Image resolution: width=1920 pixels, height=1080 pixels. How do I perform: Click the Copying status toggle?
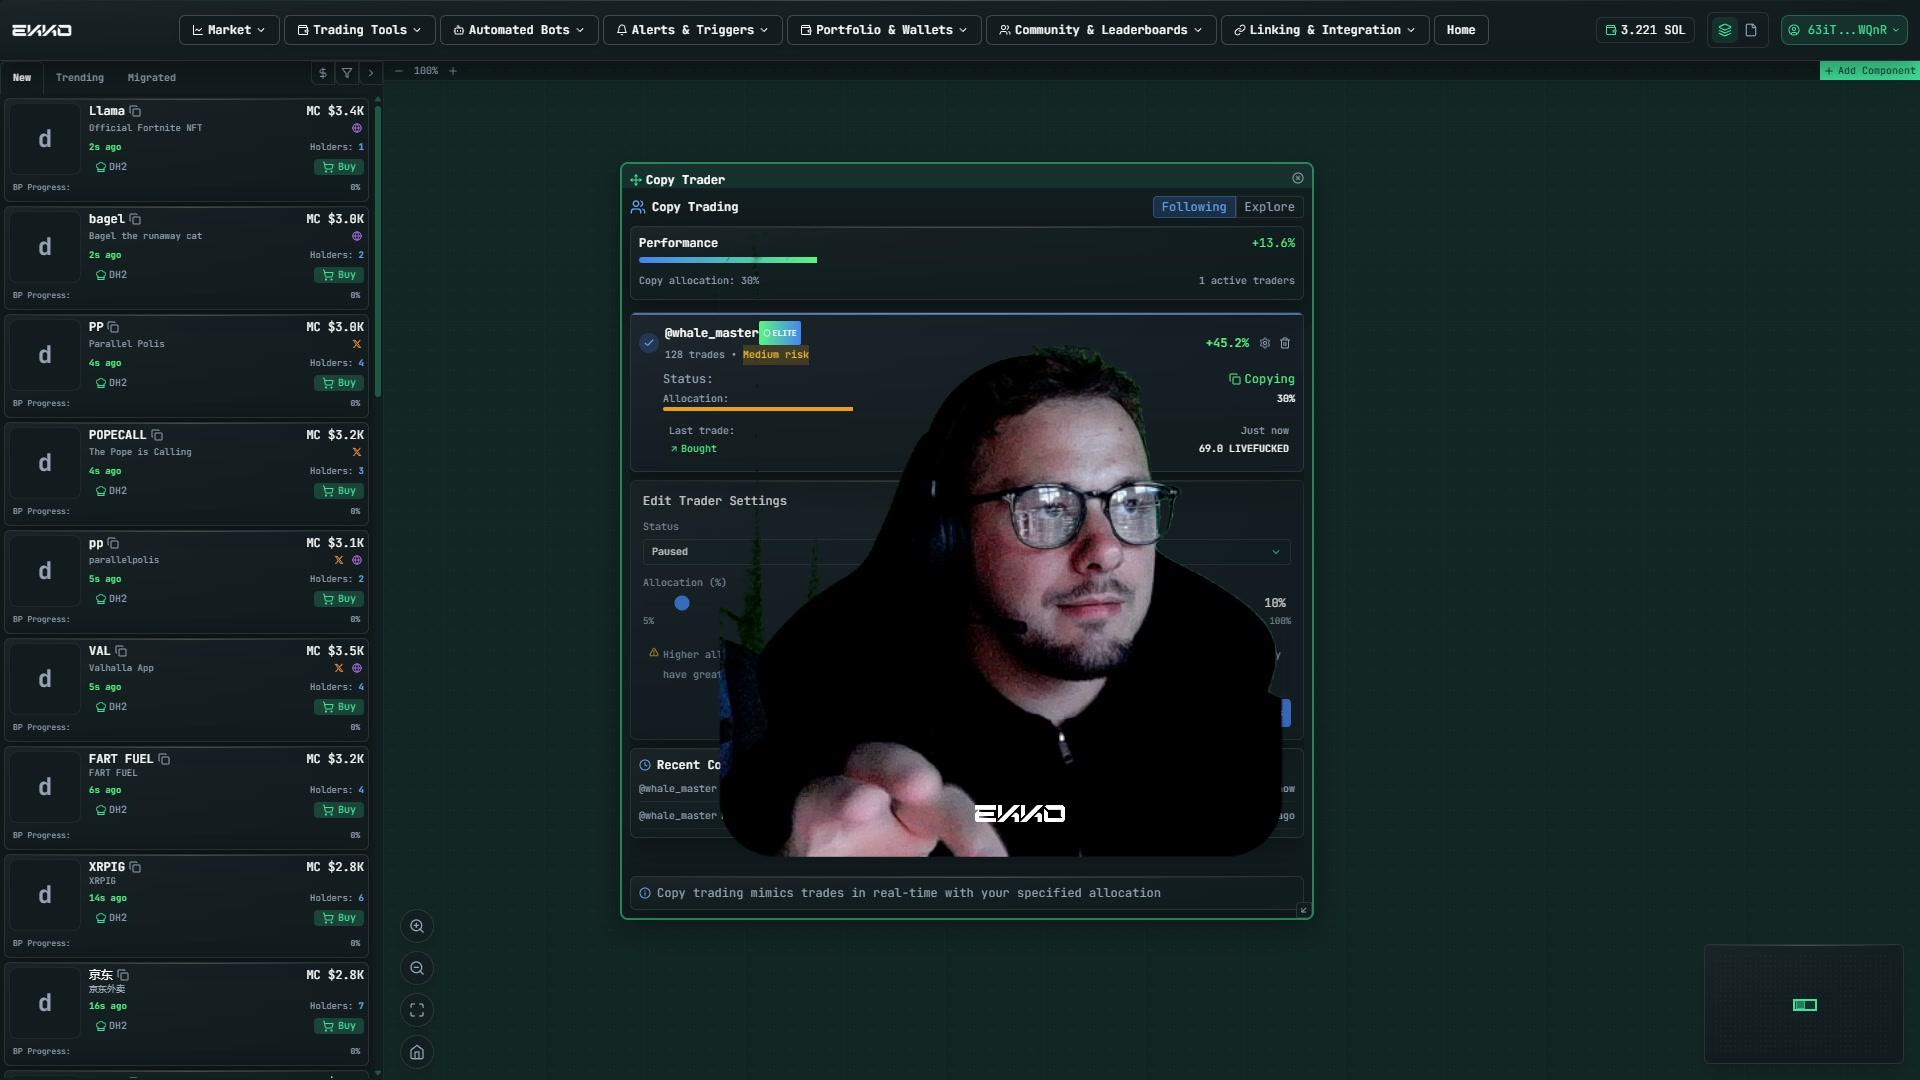pos(1262,379)
